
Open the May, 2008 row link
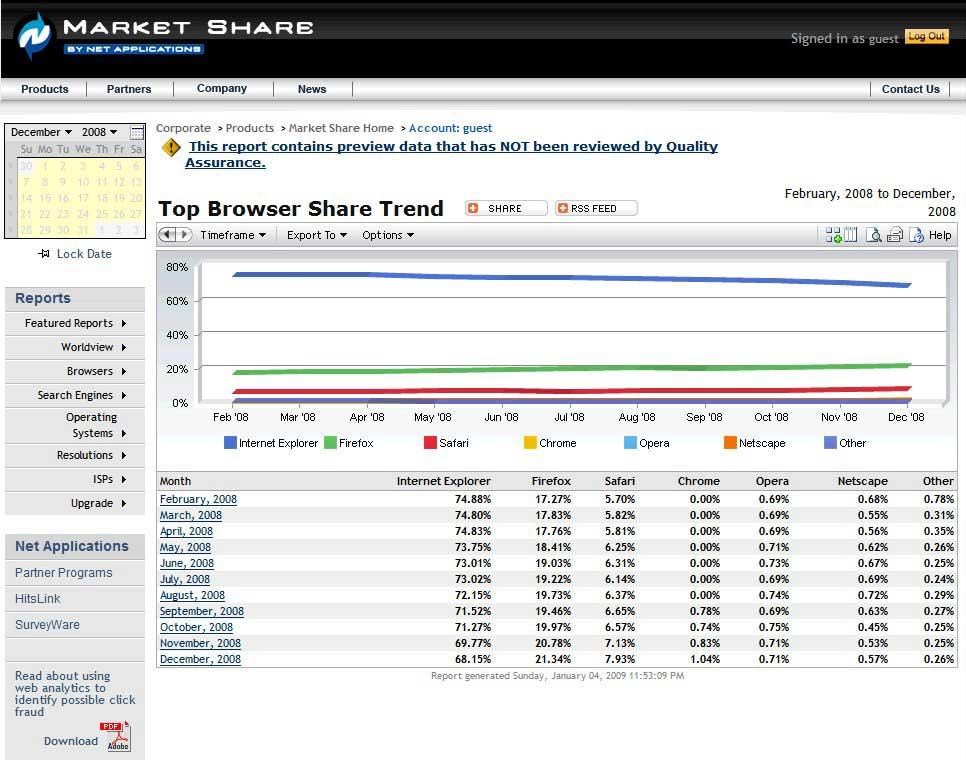click(185, 548)
